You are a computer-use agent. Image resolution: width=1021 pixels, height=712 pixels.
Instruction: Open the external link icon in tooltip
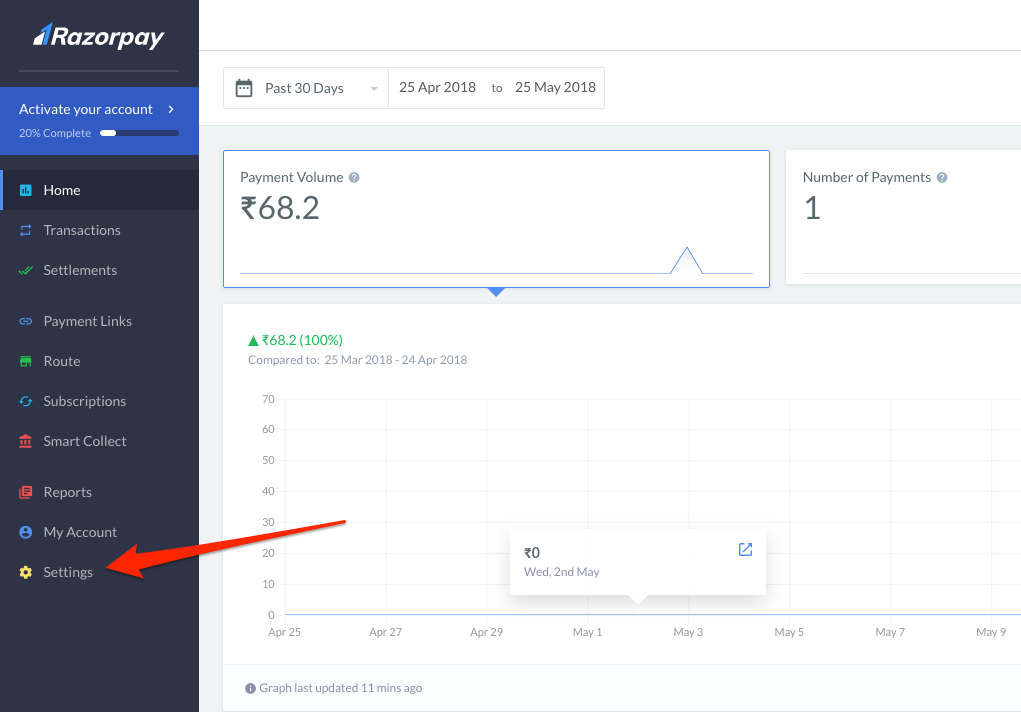pyautogui.click(x=746, y=549)
